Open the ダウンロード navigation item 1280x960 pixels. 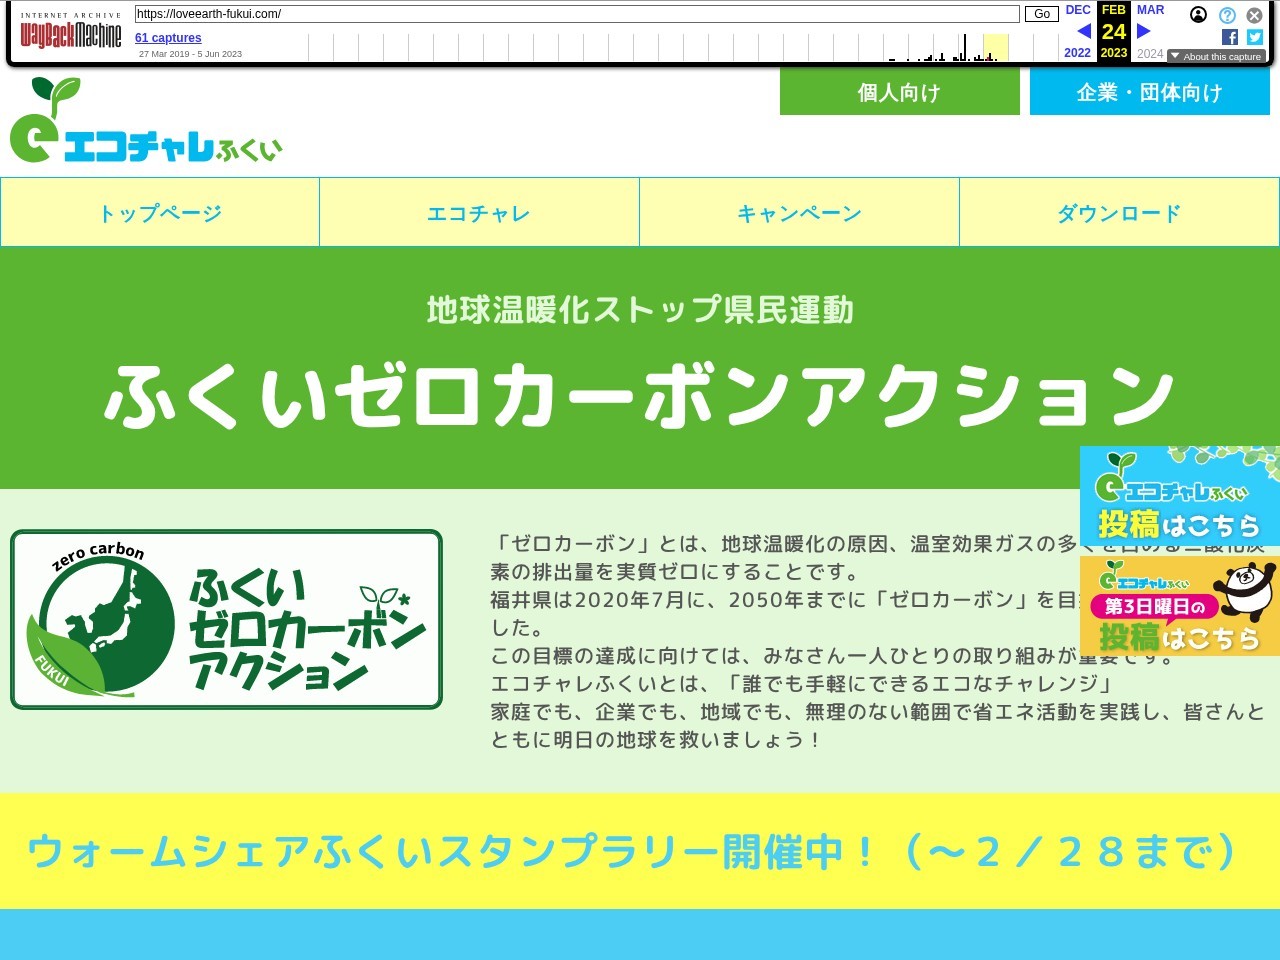(x=1119, y=213)
